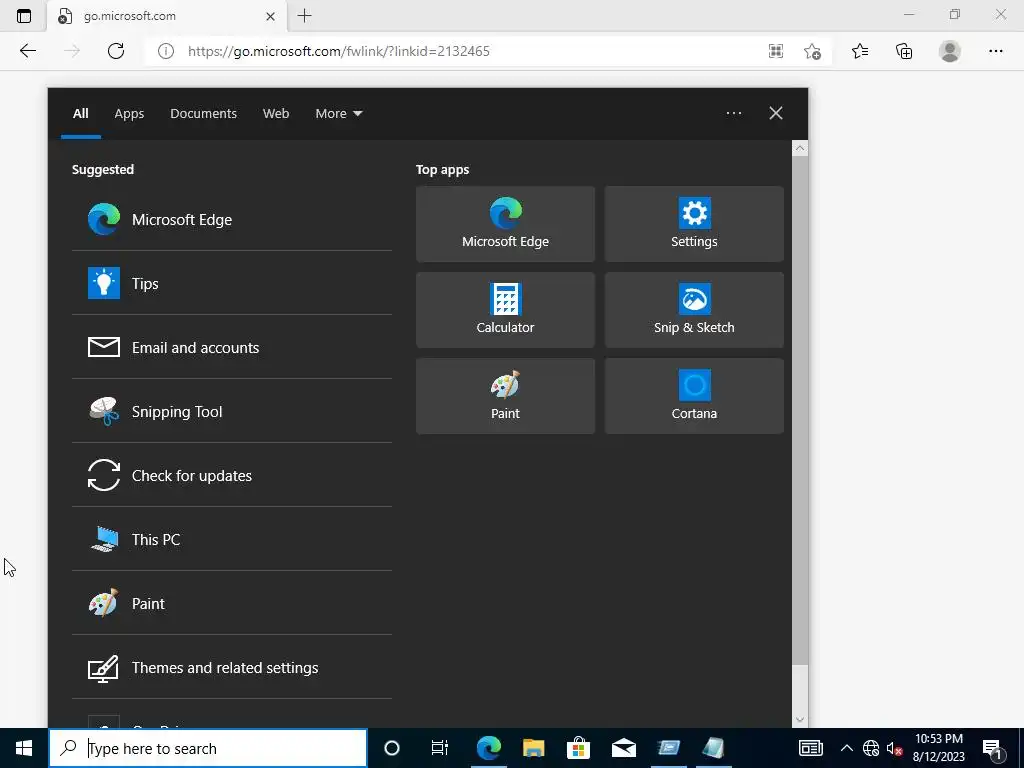Open Edge profile avatar
Image resolution: width=1024 pixels, height=768 pixels.
click(x=950, y=51)
